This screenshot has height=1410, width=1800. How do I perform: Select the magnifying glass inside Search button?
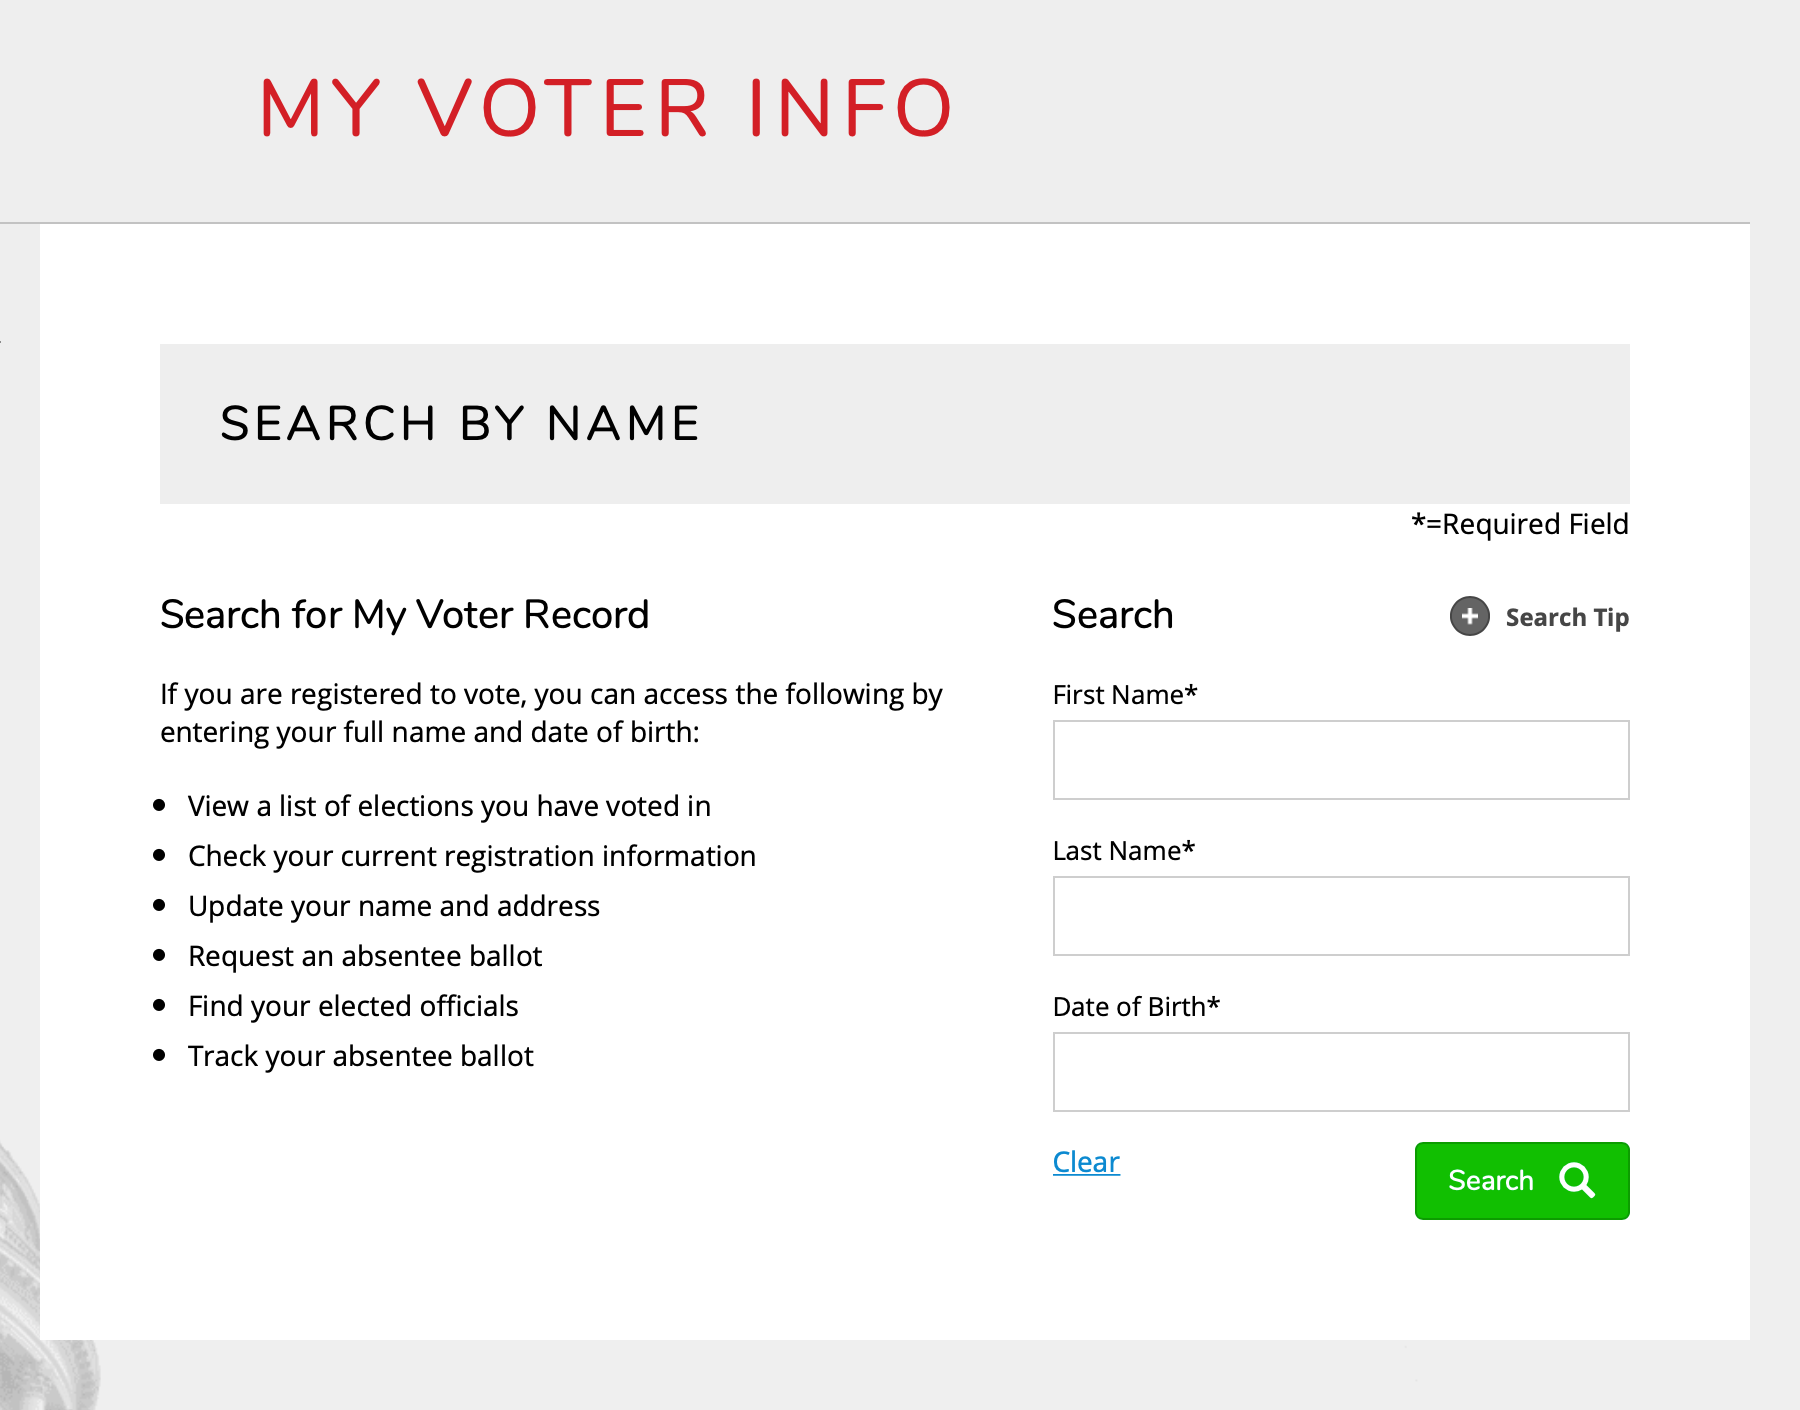tap(1578, 1181)
